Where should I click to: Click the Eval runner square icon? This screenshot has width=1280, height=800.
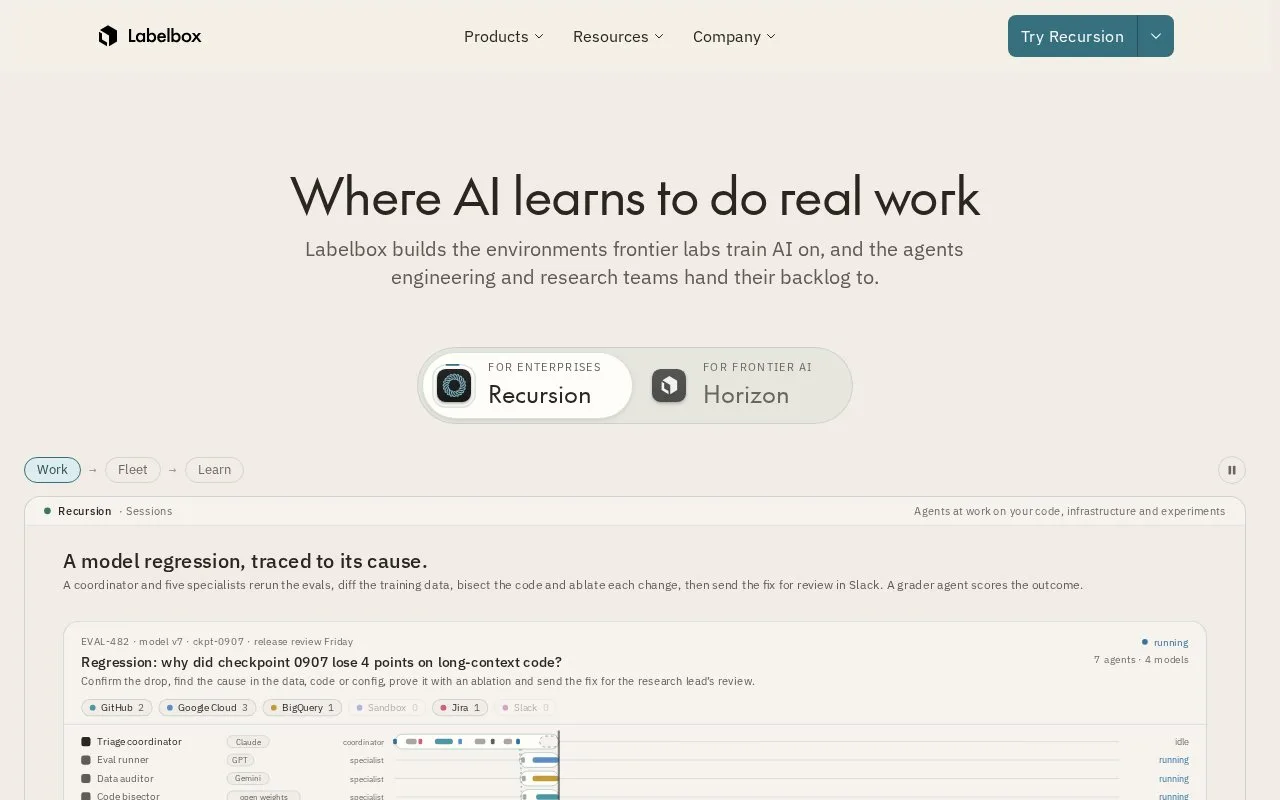pyautogui.click(x=86, y=760)
